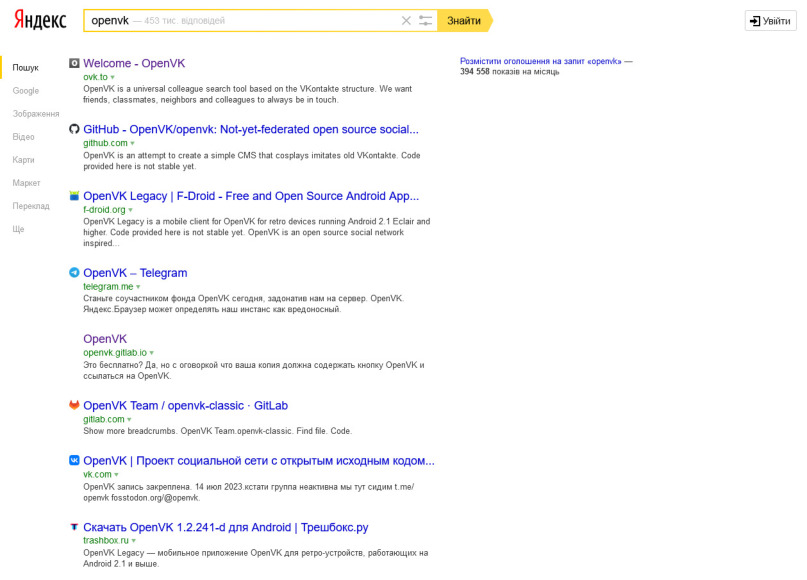This screenshot has width=807, height=580.
Task: Open the OpenVK gitlab.io result title
Action: 105,339
